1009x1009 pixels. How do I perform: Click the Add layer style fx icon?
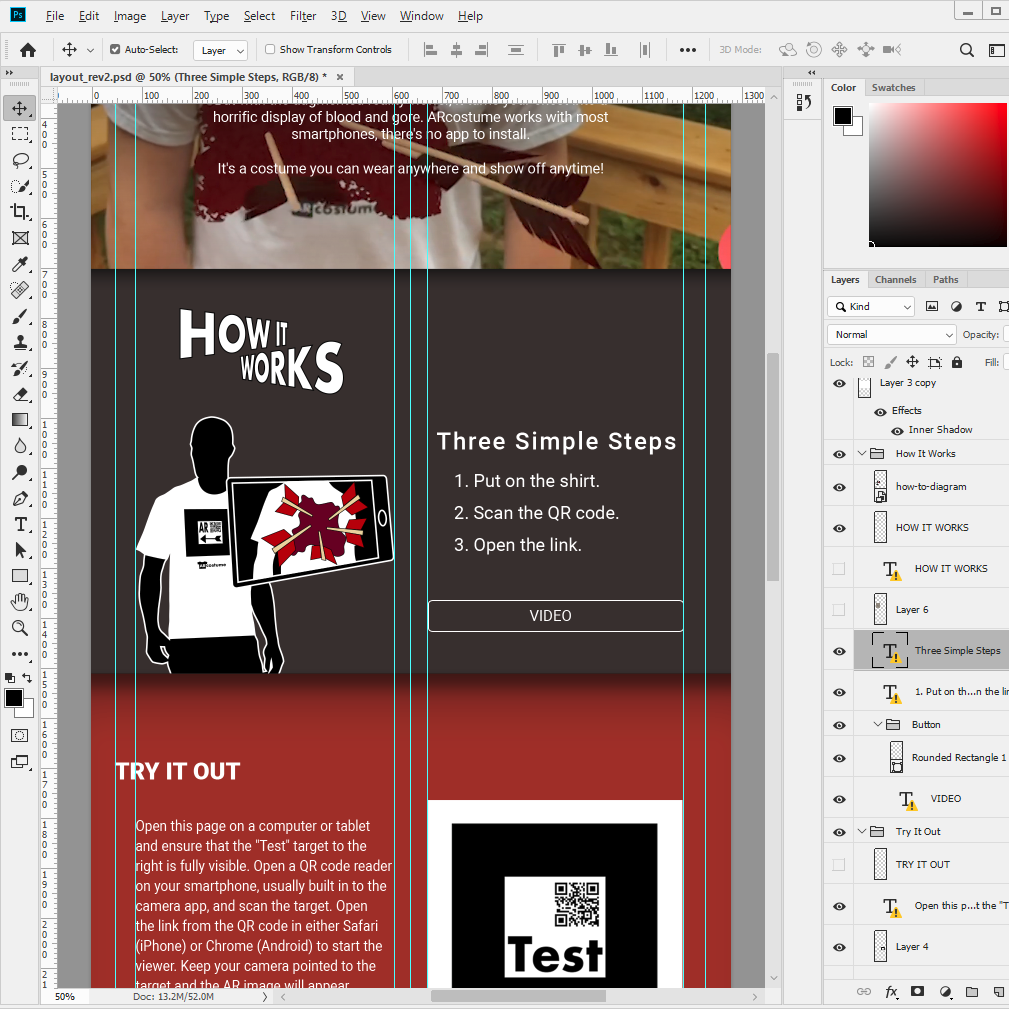tap(891, 992)
